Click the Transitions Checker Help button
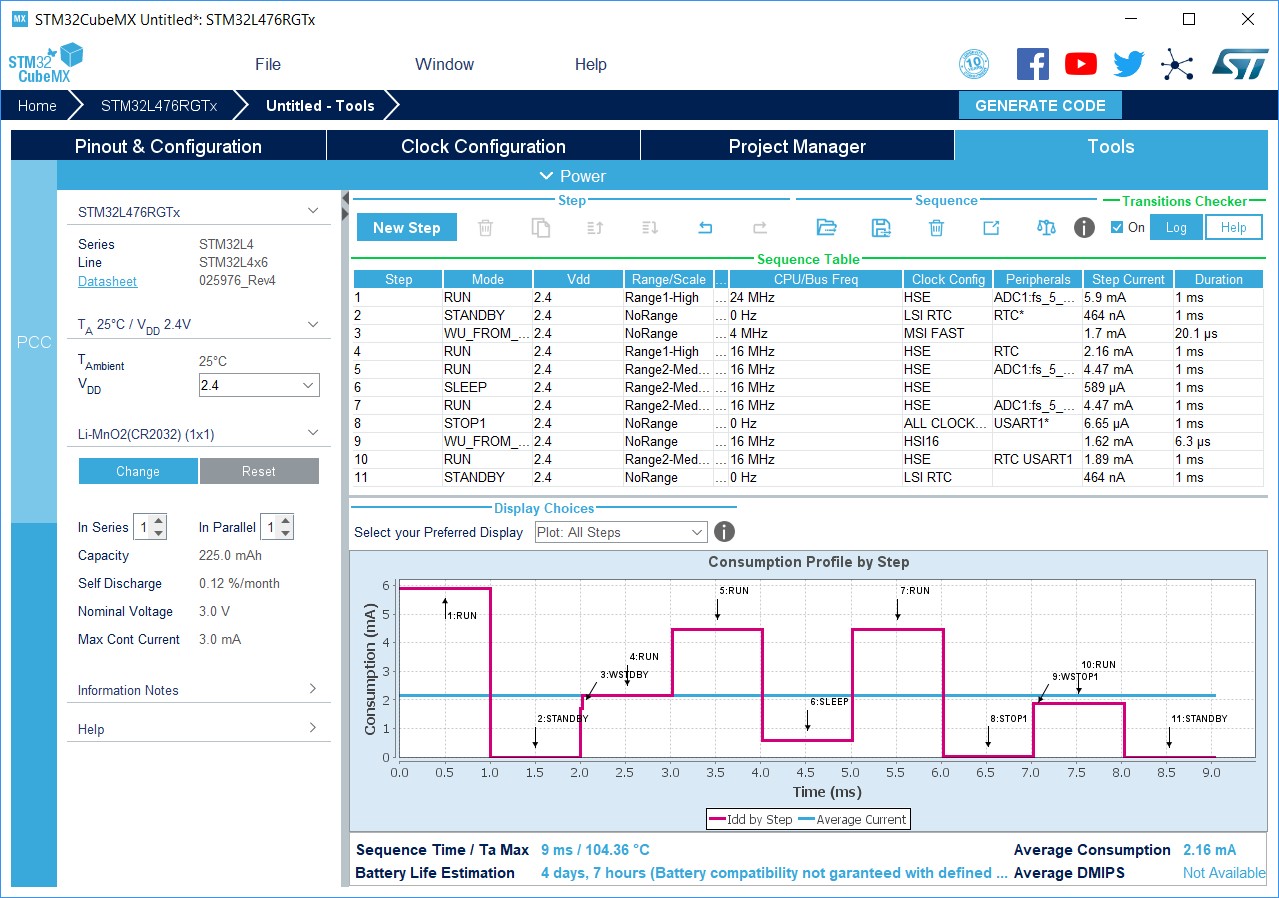 point(1233,228)
